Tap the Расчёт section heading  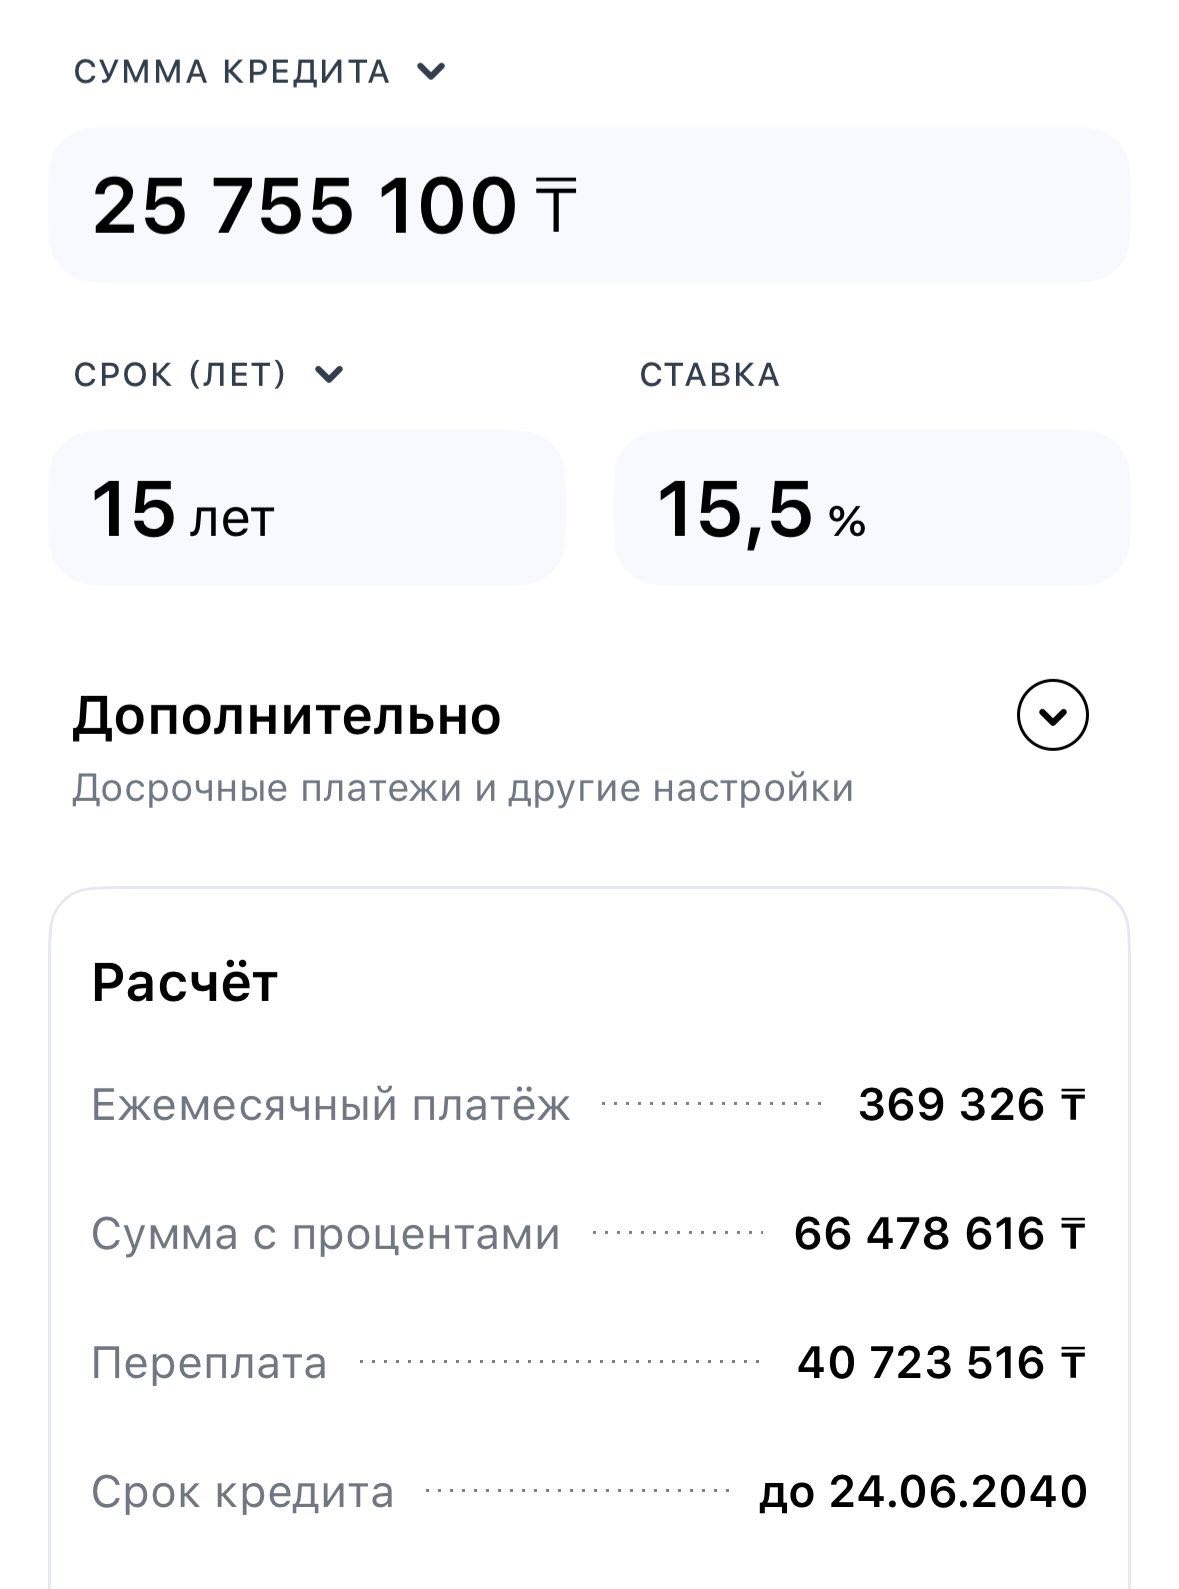click(184, 982)
